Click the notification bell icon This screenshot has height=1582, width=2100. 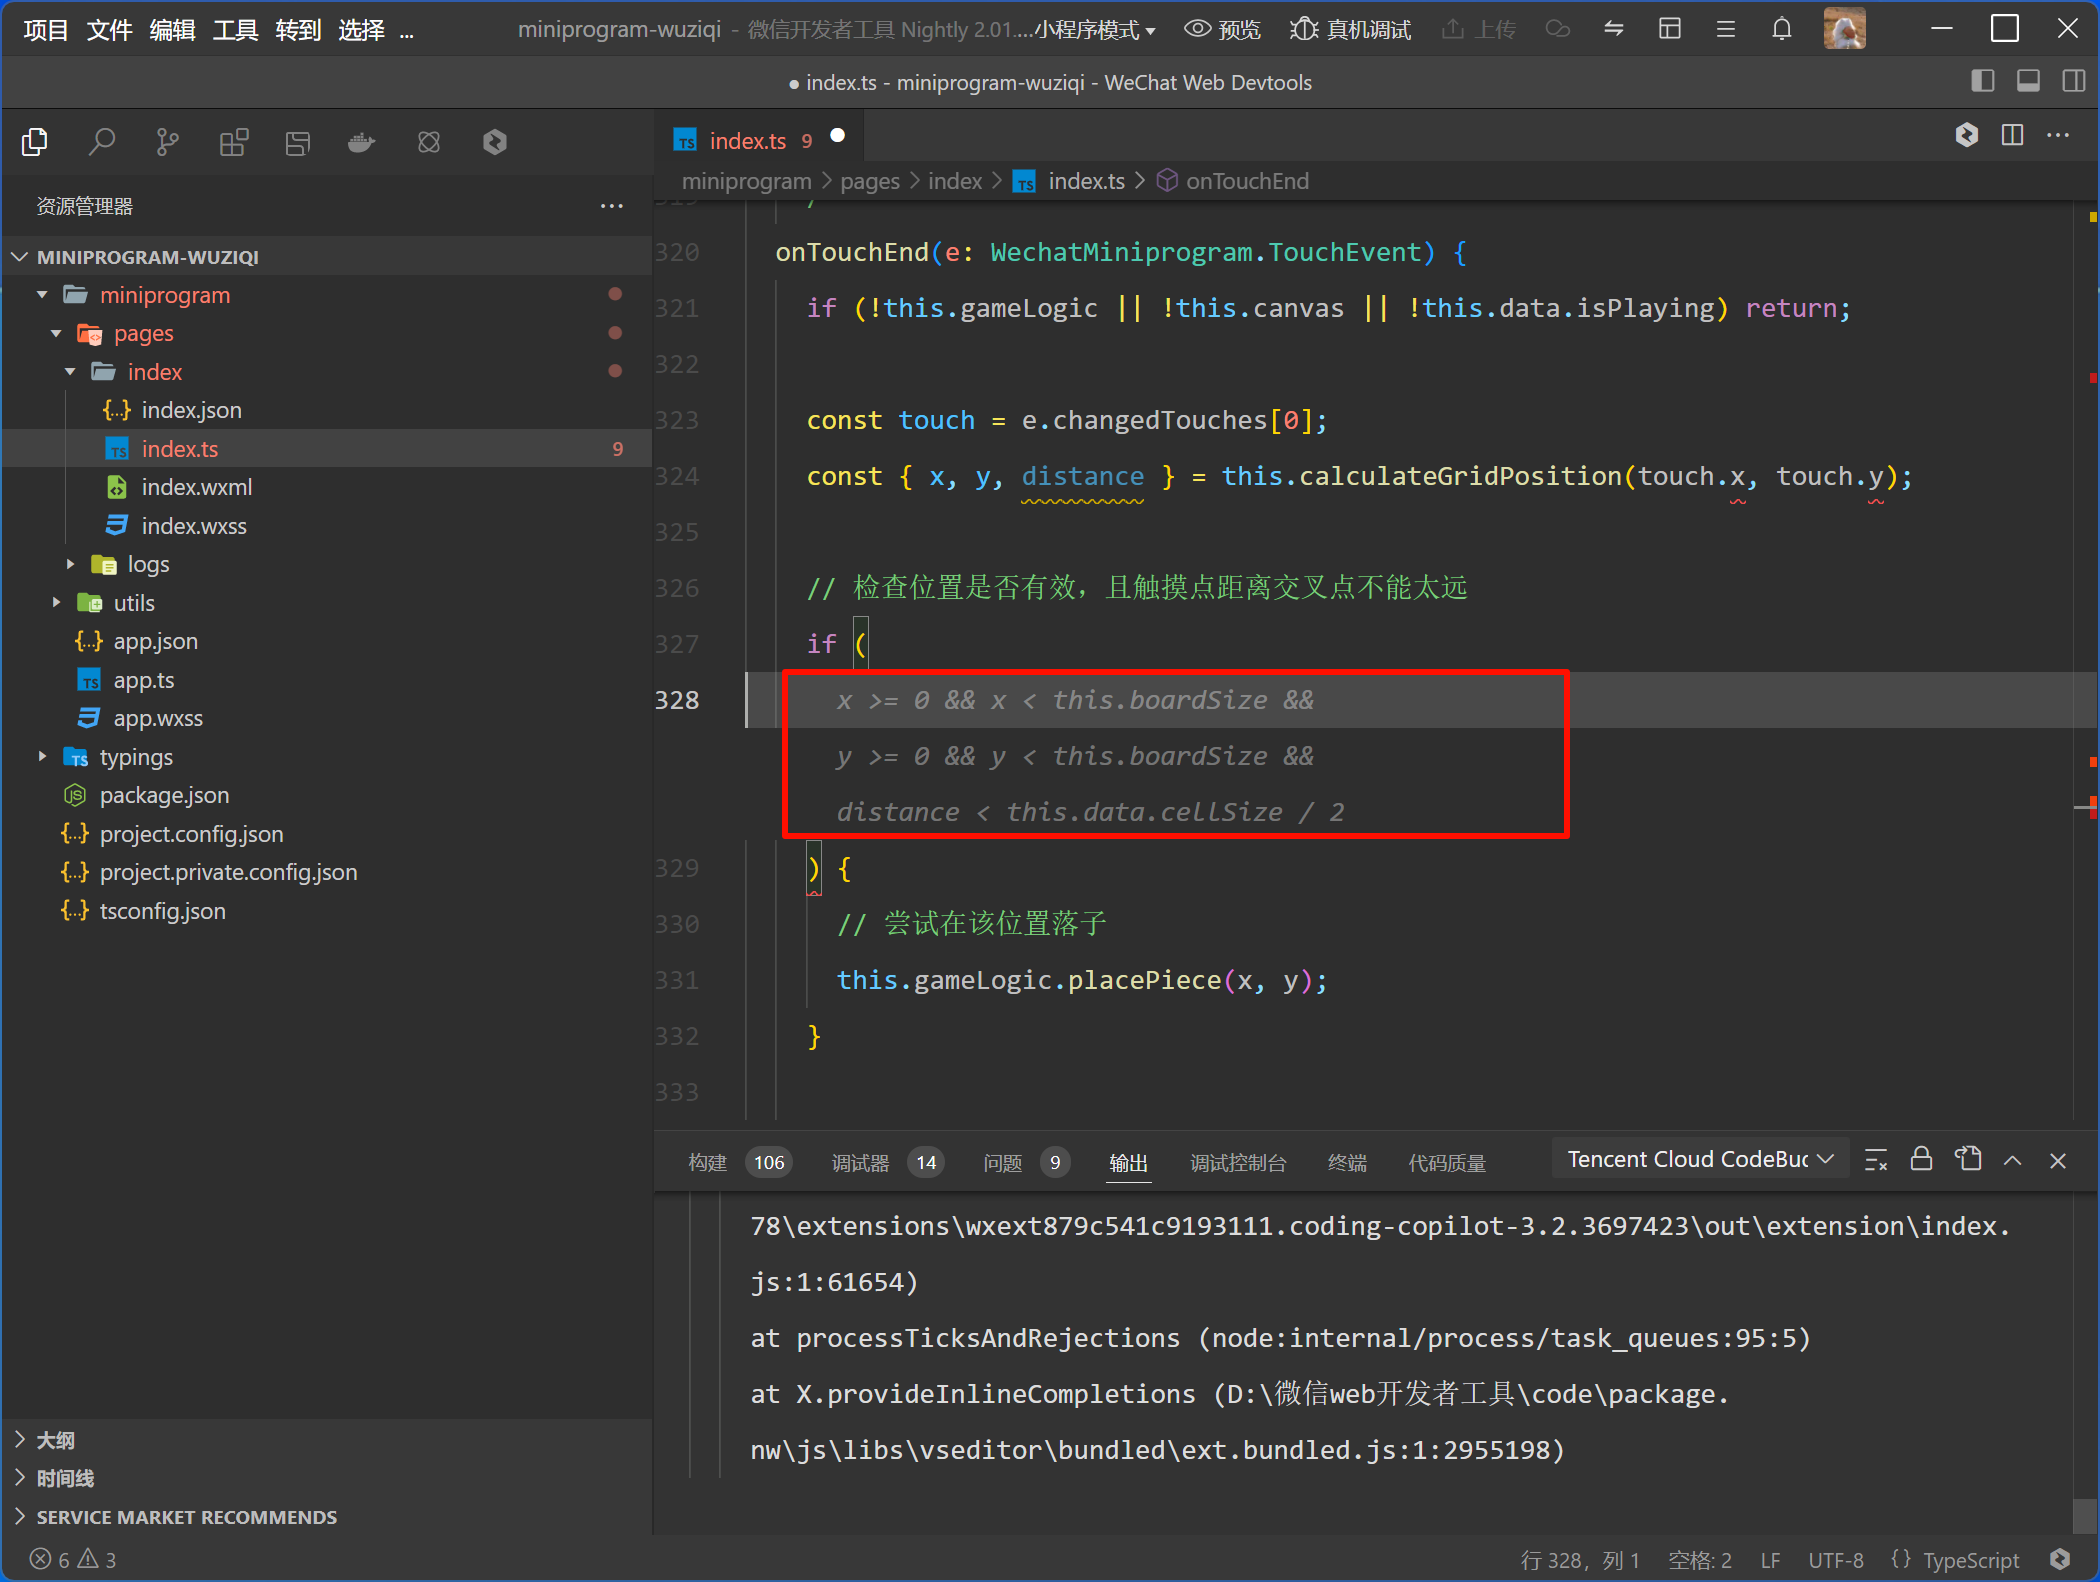click(1781, 29)
